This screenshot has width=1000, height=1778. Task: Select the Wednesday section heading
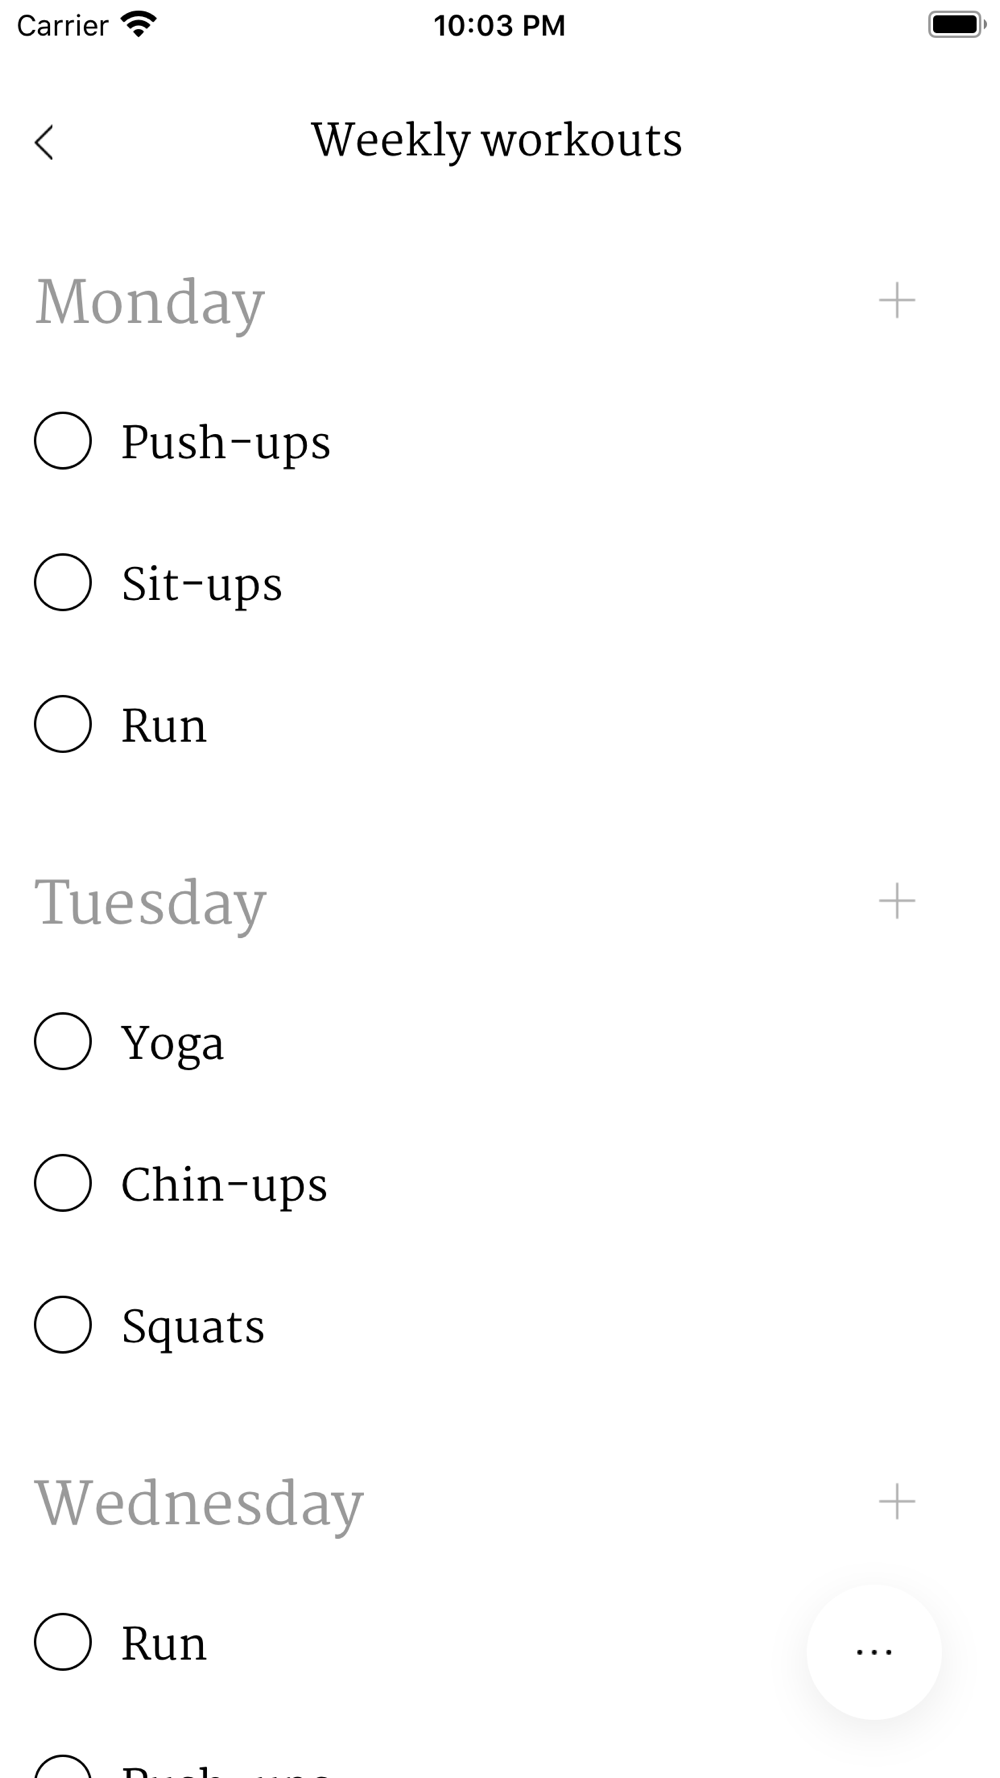(199, 1504)
